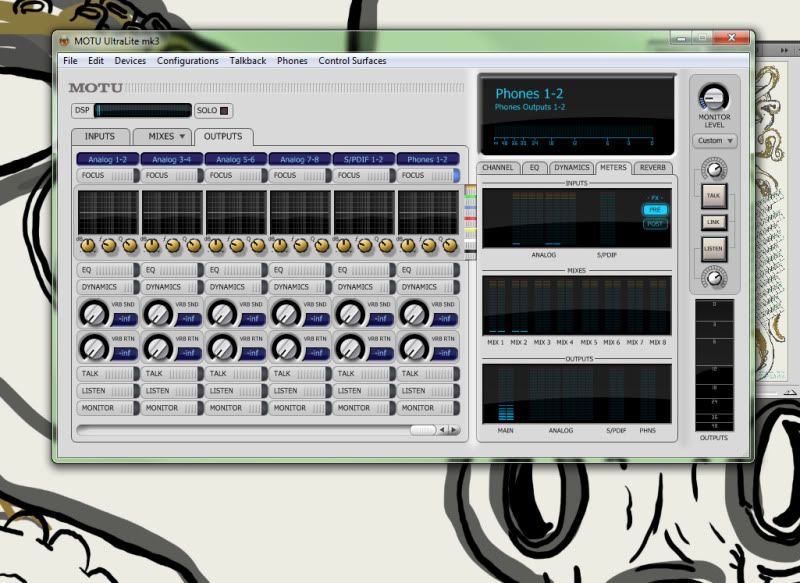This screenshot has width=800, height=583.
Task: Click the large TALK button under Monitor Level
Action: click(714, 196)
